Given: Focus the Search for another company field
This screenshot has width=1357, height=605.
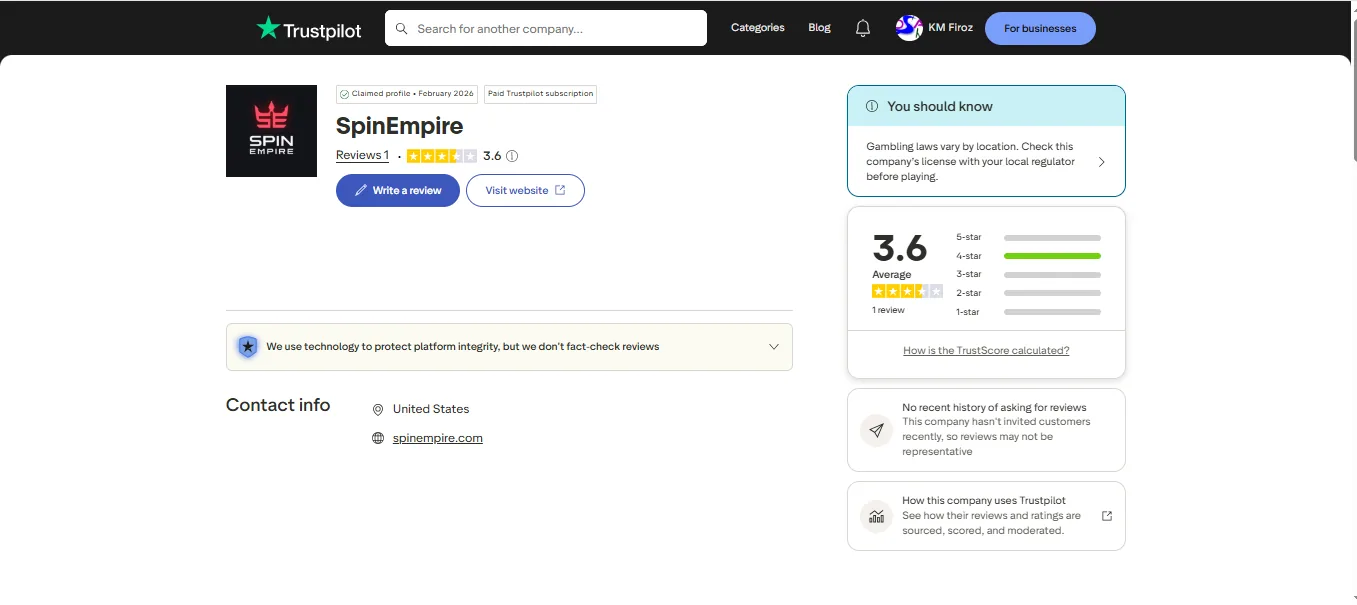Looking at the screenshot, I should (x=546, y=28).
